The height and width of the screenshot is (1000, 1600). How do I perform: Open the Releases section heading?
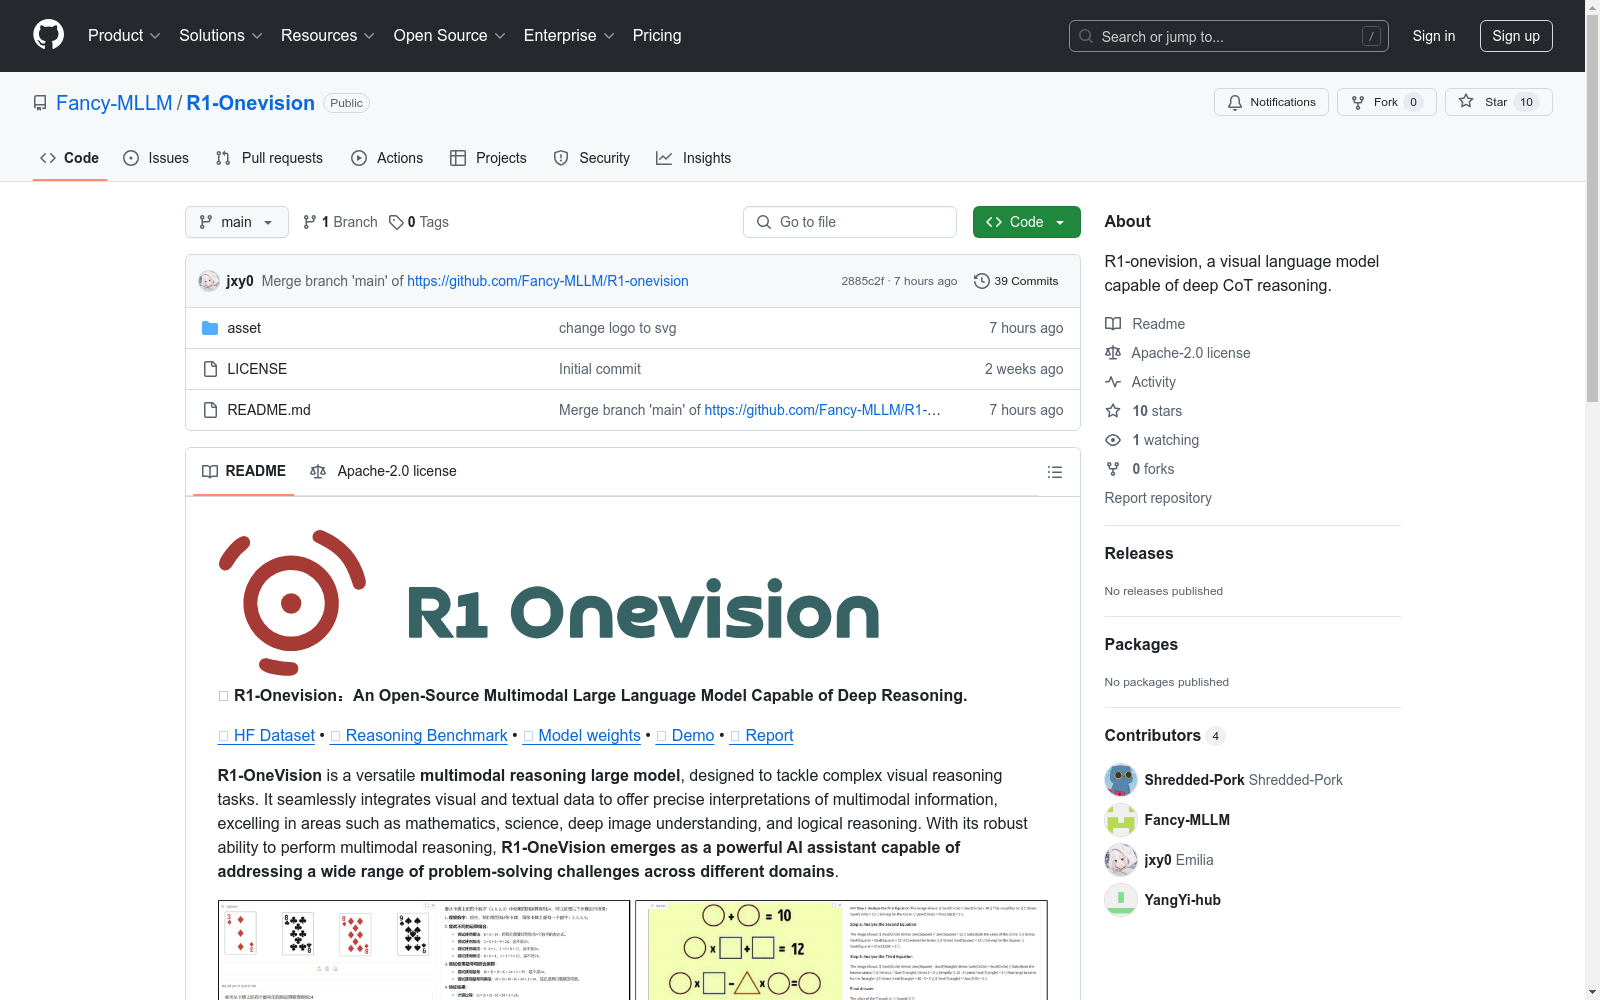[1139, 553]
